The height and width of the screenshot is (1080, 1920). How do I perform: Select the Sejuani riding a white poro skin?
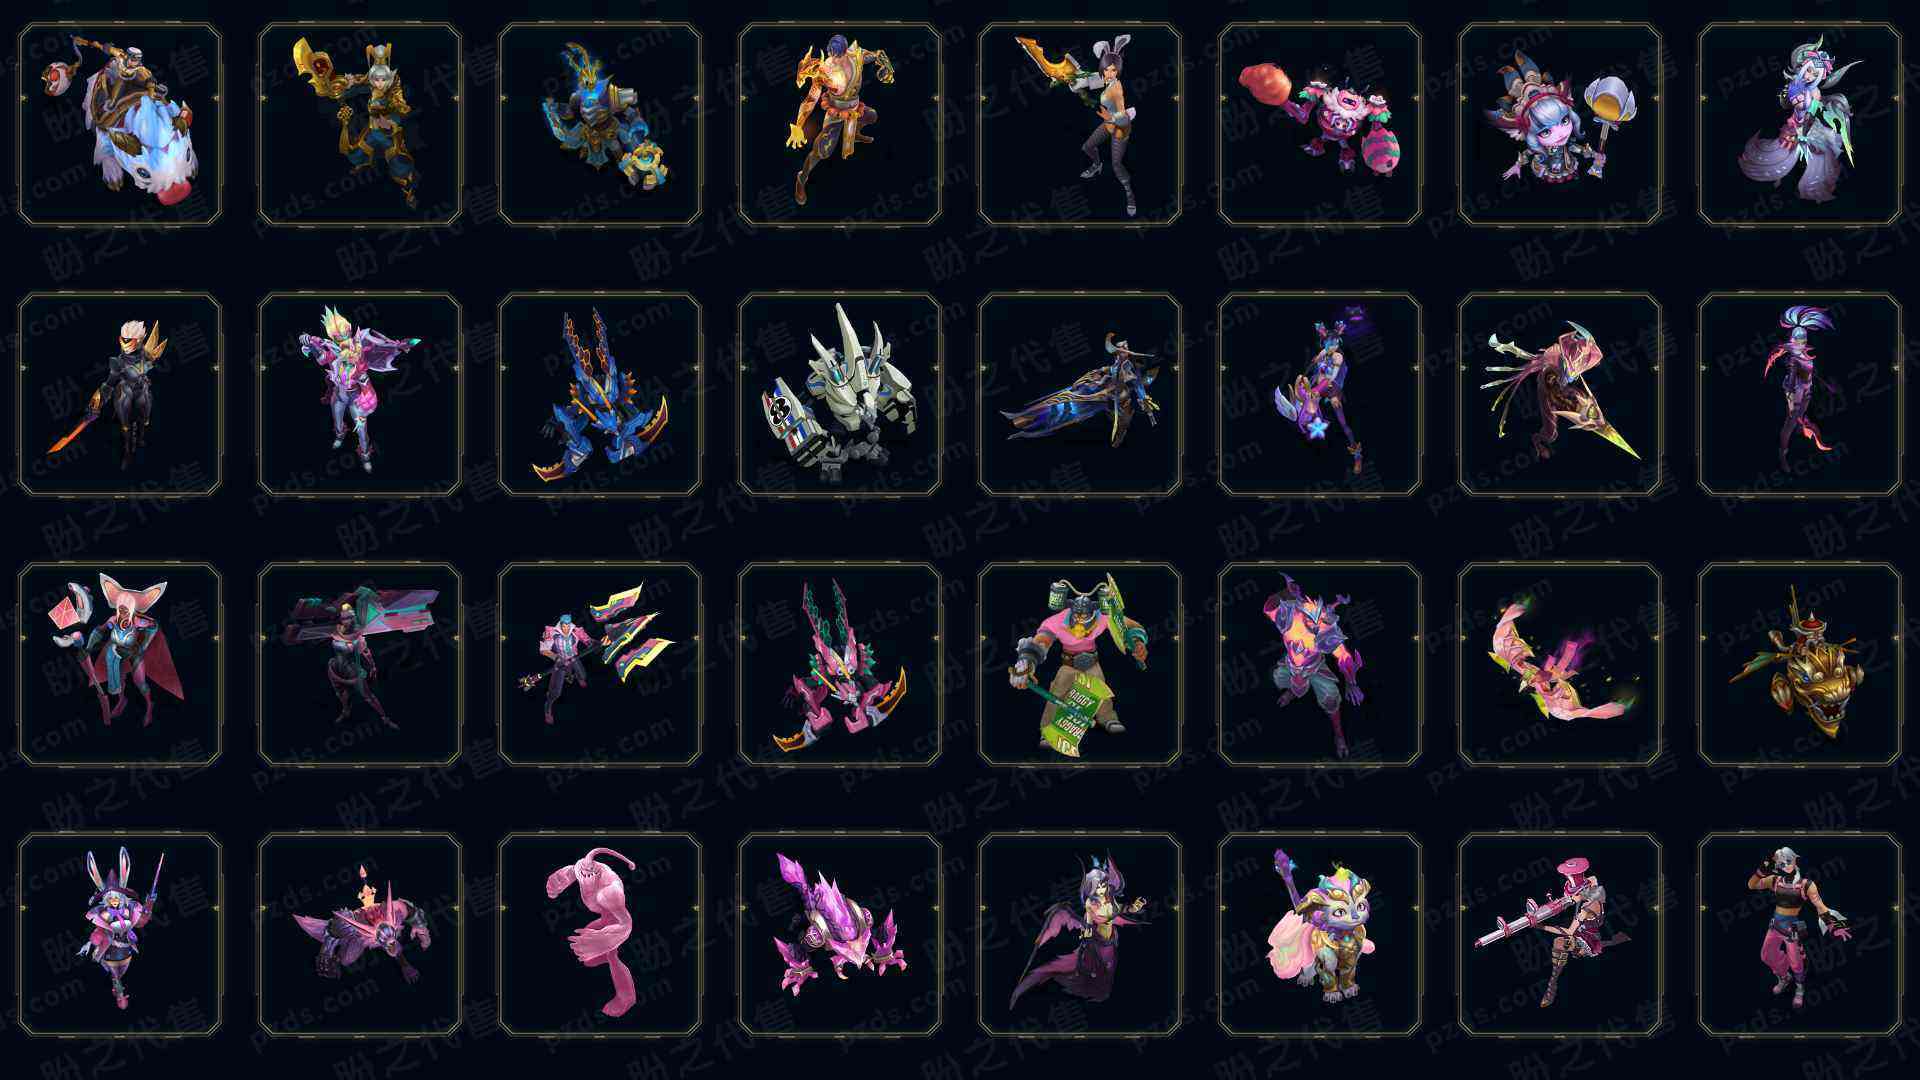(x=120, y=125)
